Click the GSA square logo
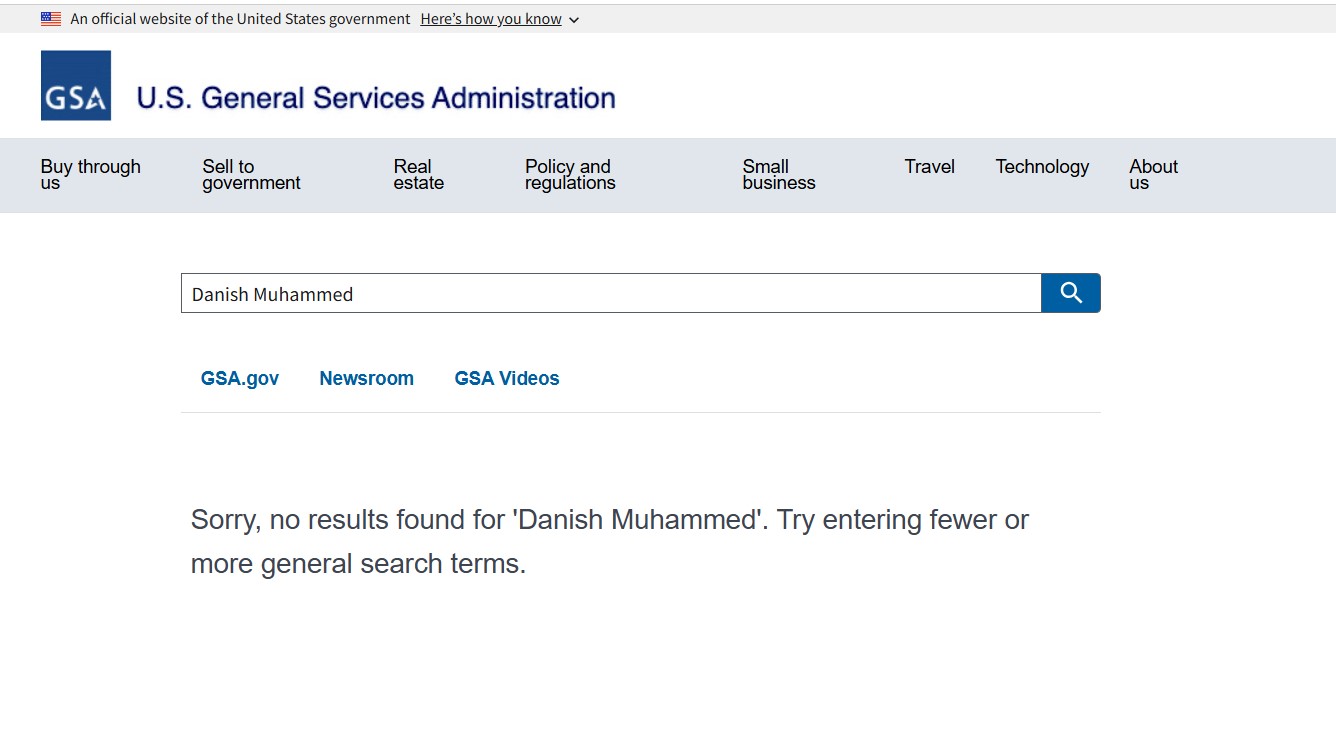Screen dimensions: 1336x735 point(76,86)
